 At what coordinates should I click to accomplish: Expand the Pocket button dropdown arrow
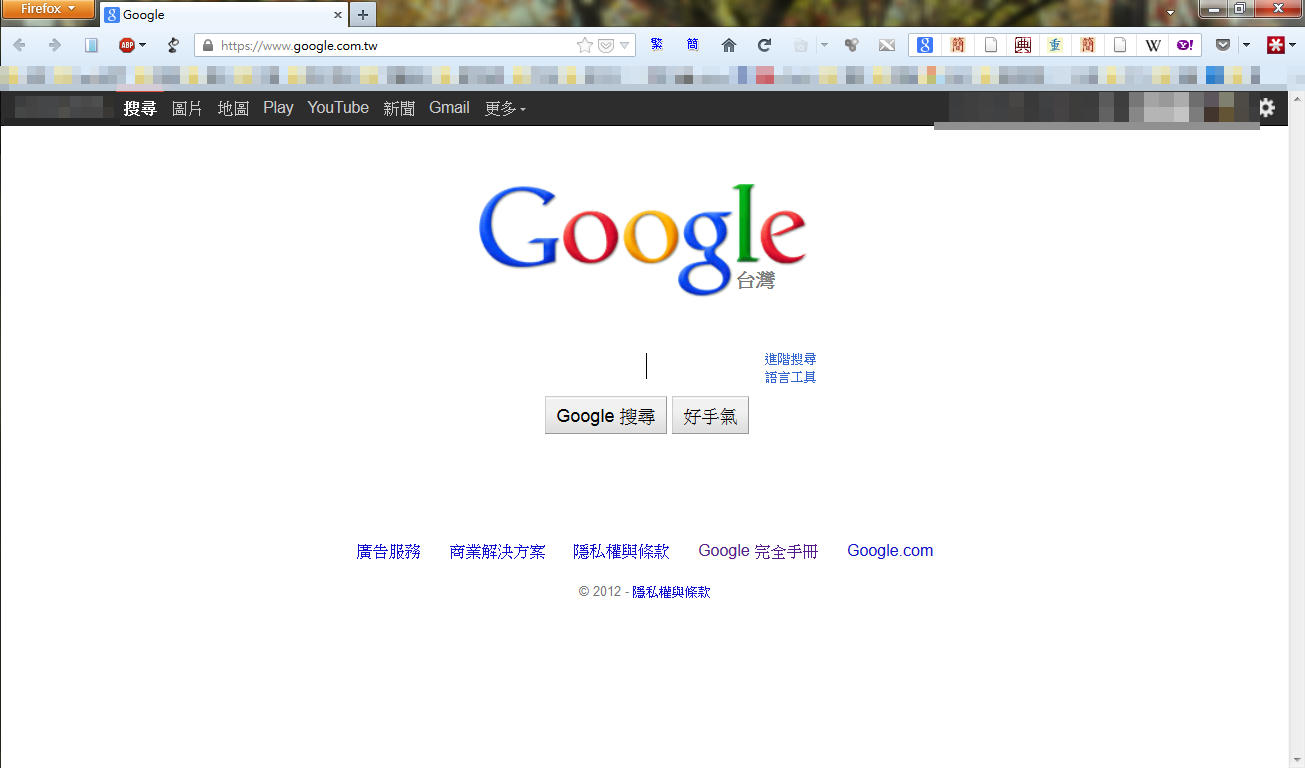pos(1246,45)
